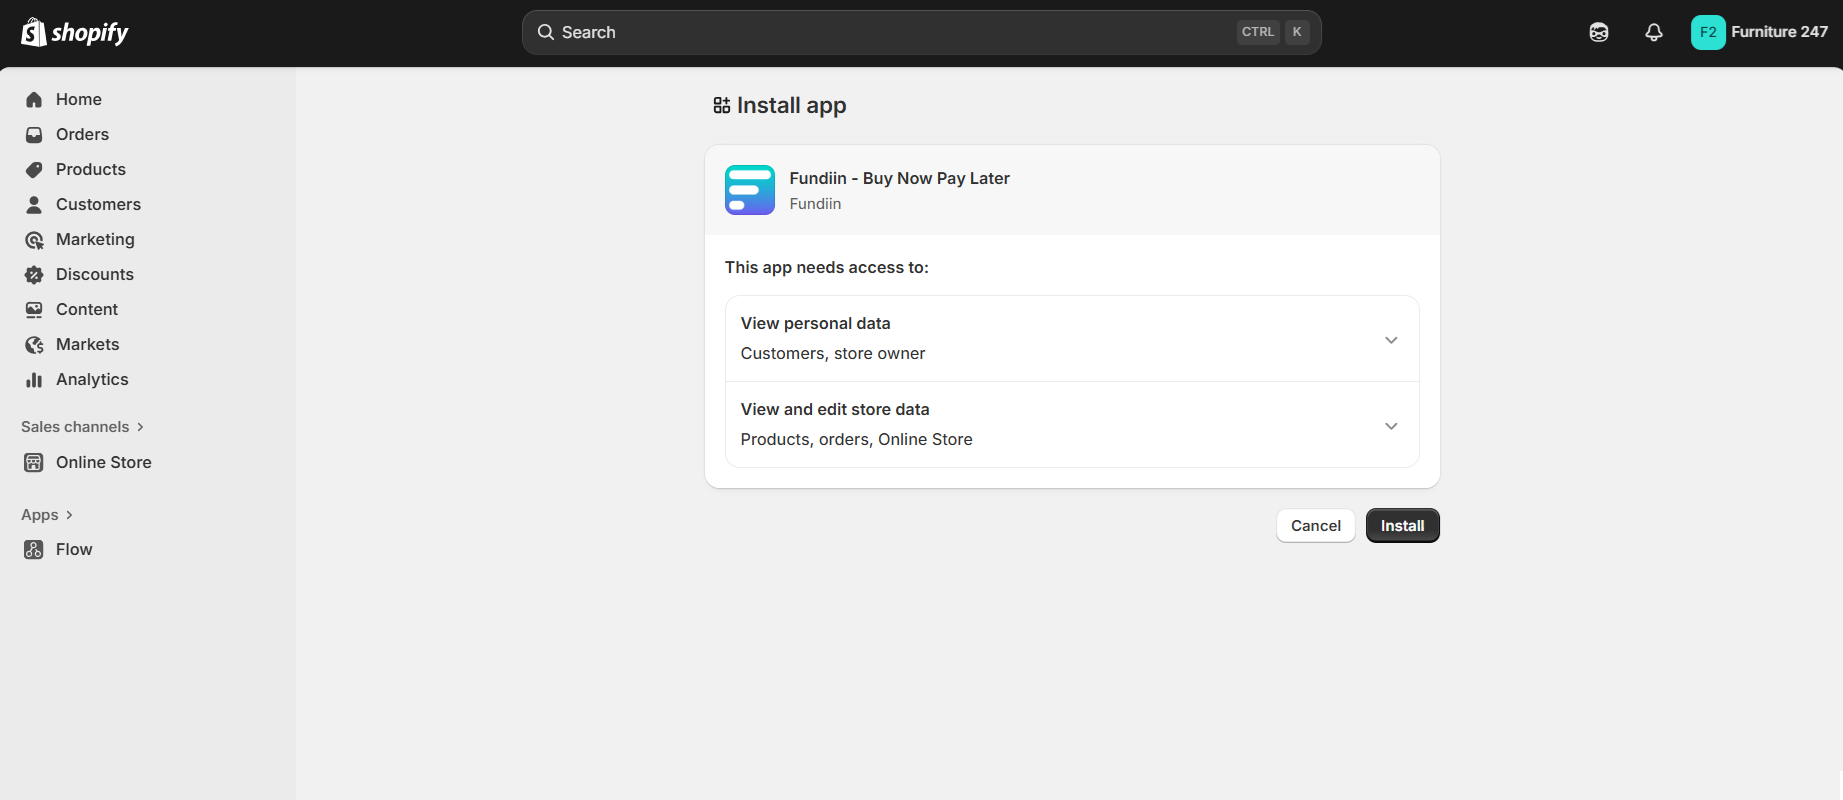Expand View and edit store data
Image resolution: width=1843 pixels, height=800 pixels.
click(x=1390, y=426)
